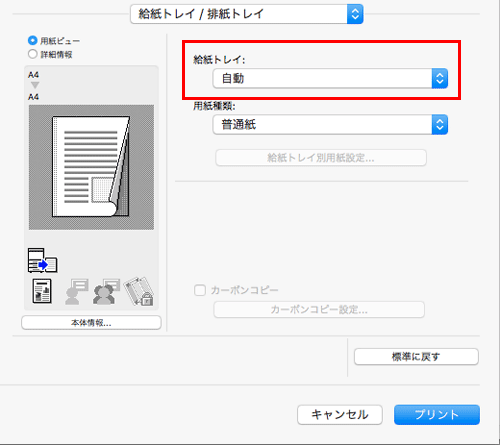Screen dimensions: 500x445
Task: Click the stepper arrows on 普通紙 dropdown
Action: tap(440, 125)
